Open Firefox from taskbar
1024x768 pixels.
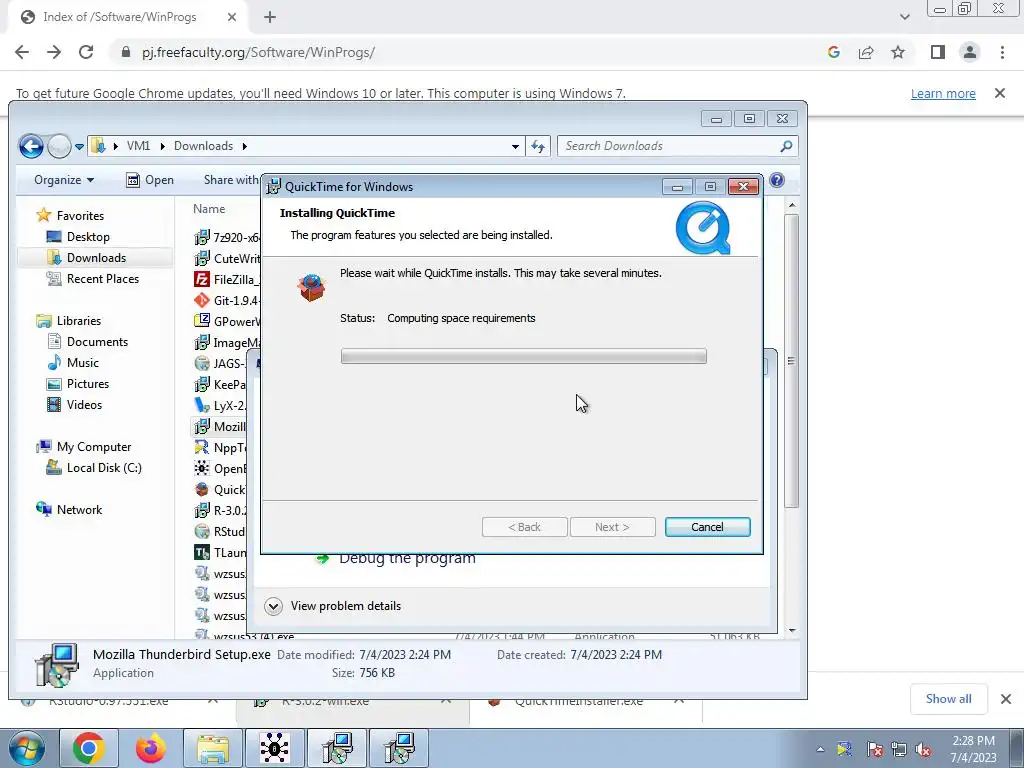(x=150, y=748)
